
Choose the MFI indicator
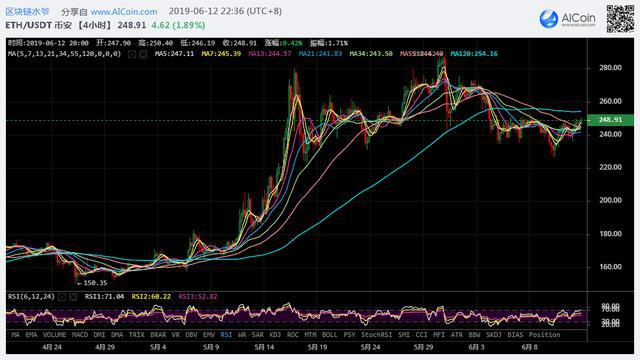[439, 335]
